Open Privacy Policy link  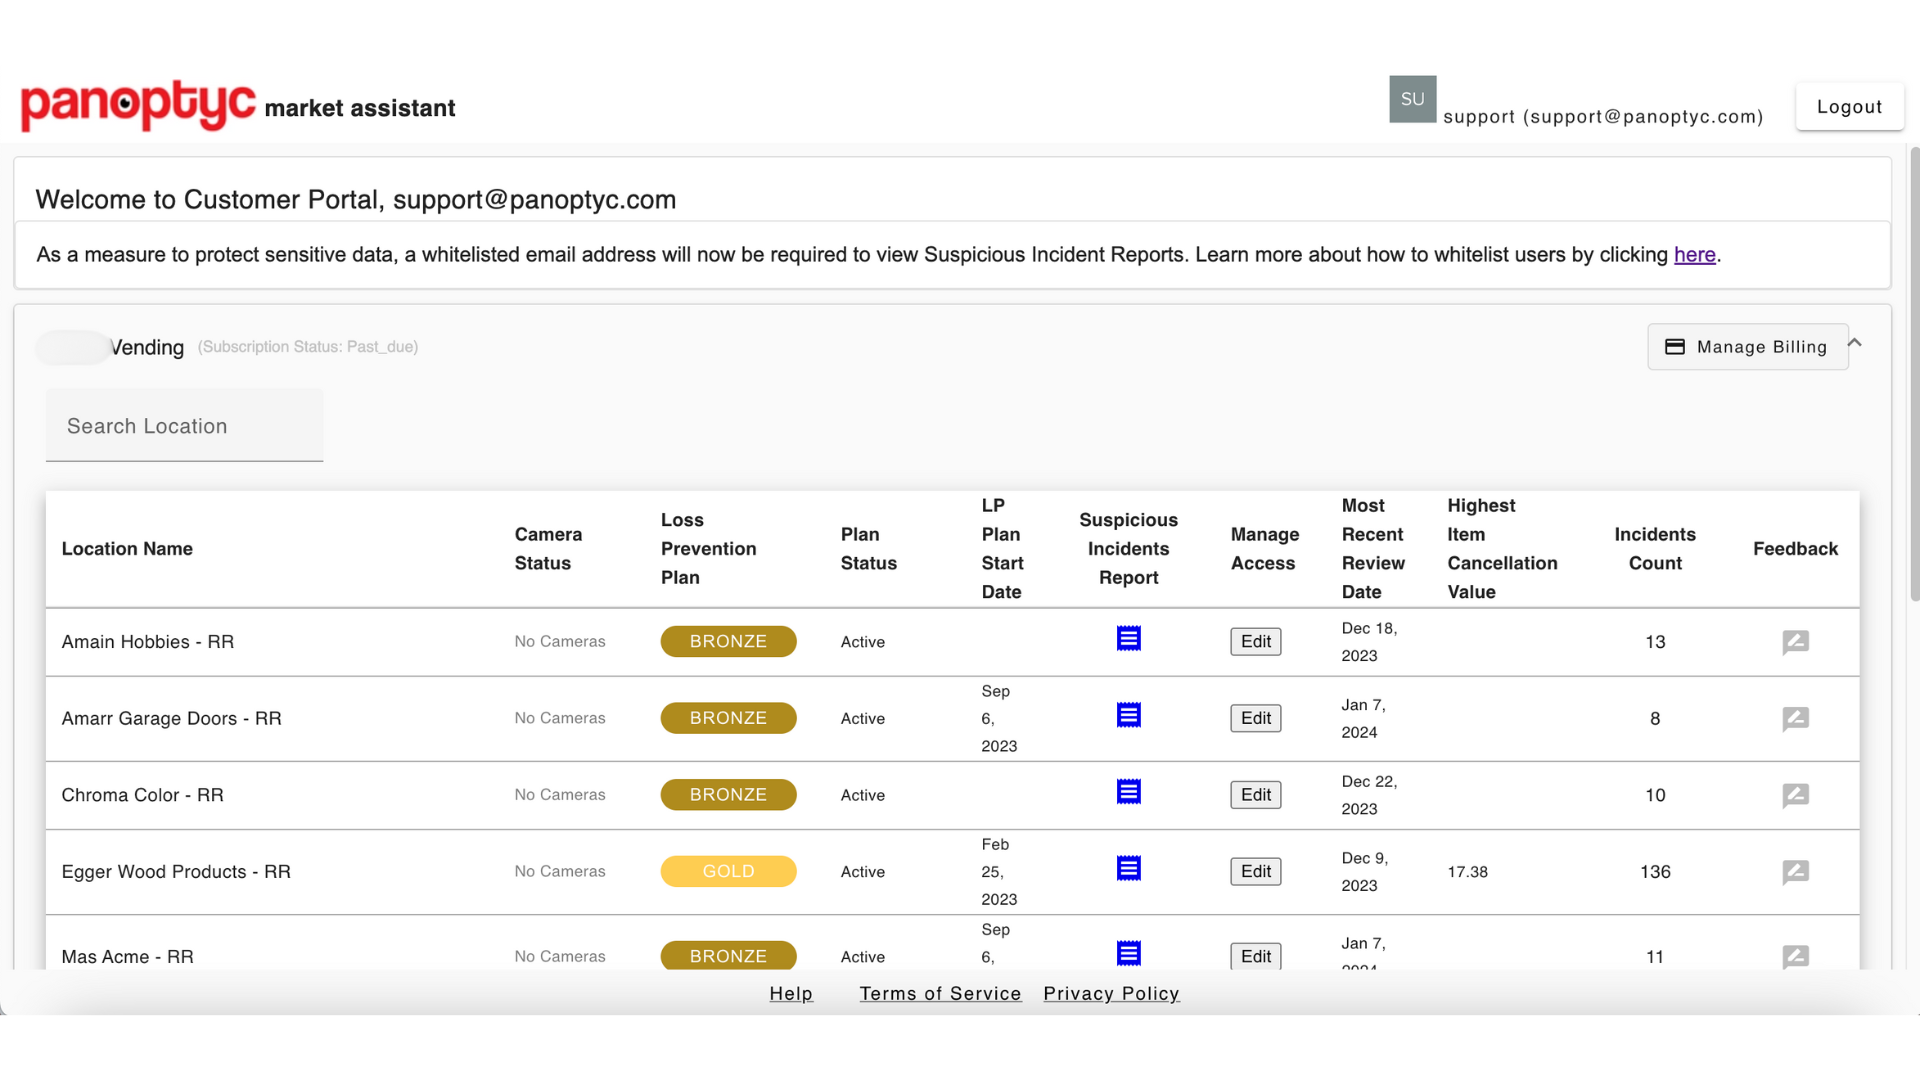pos(1111,994)
